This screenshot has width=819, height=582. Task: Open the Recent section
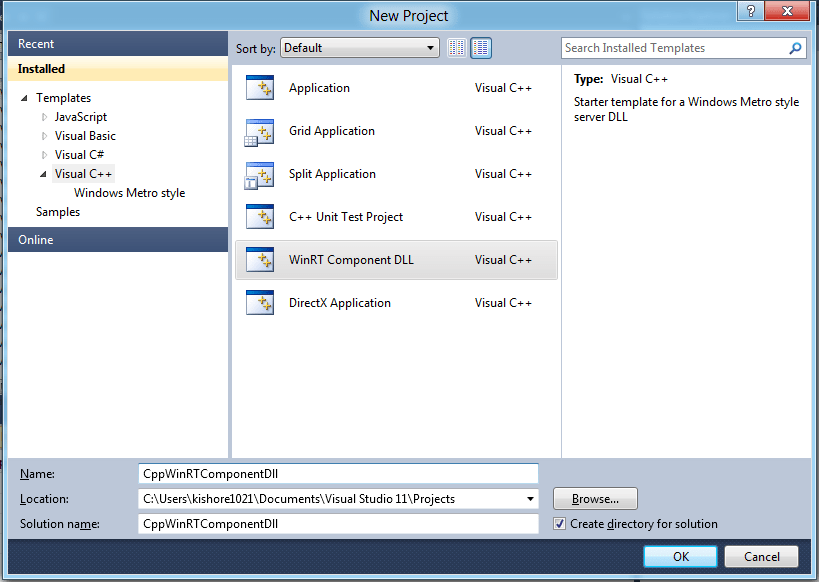[x=118, y=43]
